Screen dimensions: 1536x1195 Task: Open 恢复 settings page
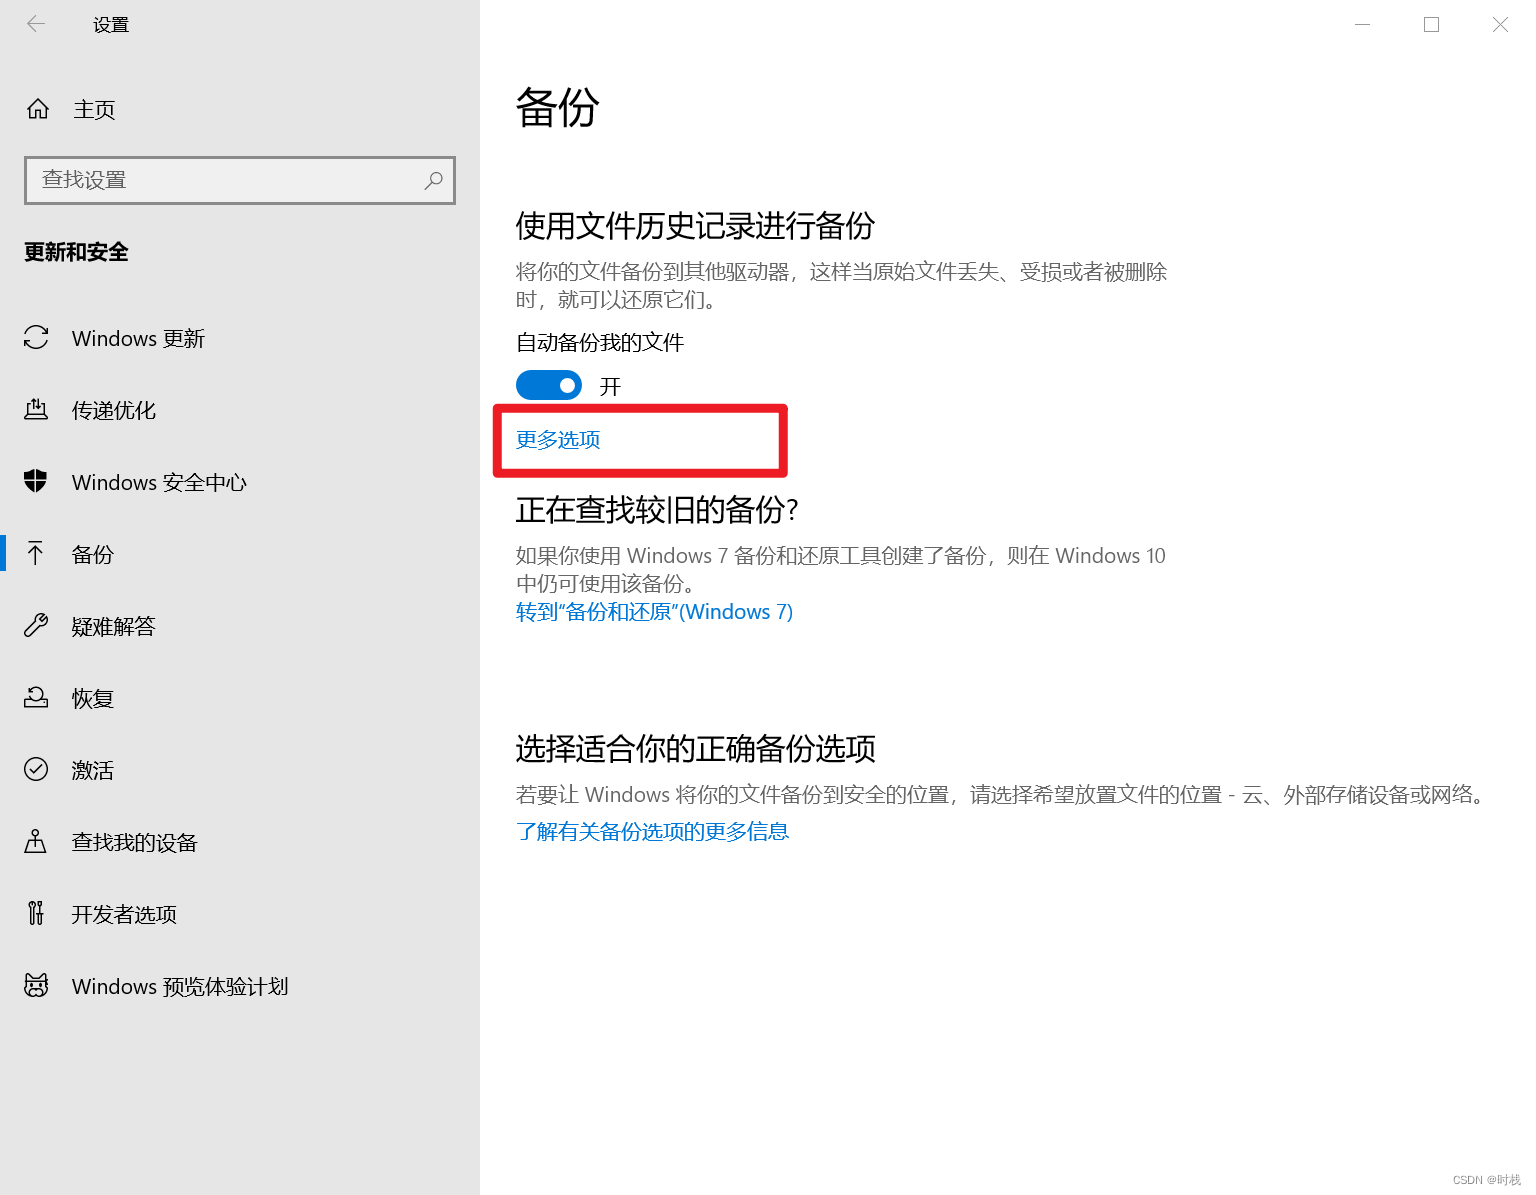click(240, 698)
